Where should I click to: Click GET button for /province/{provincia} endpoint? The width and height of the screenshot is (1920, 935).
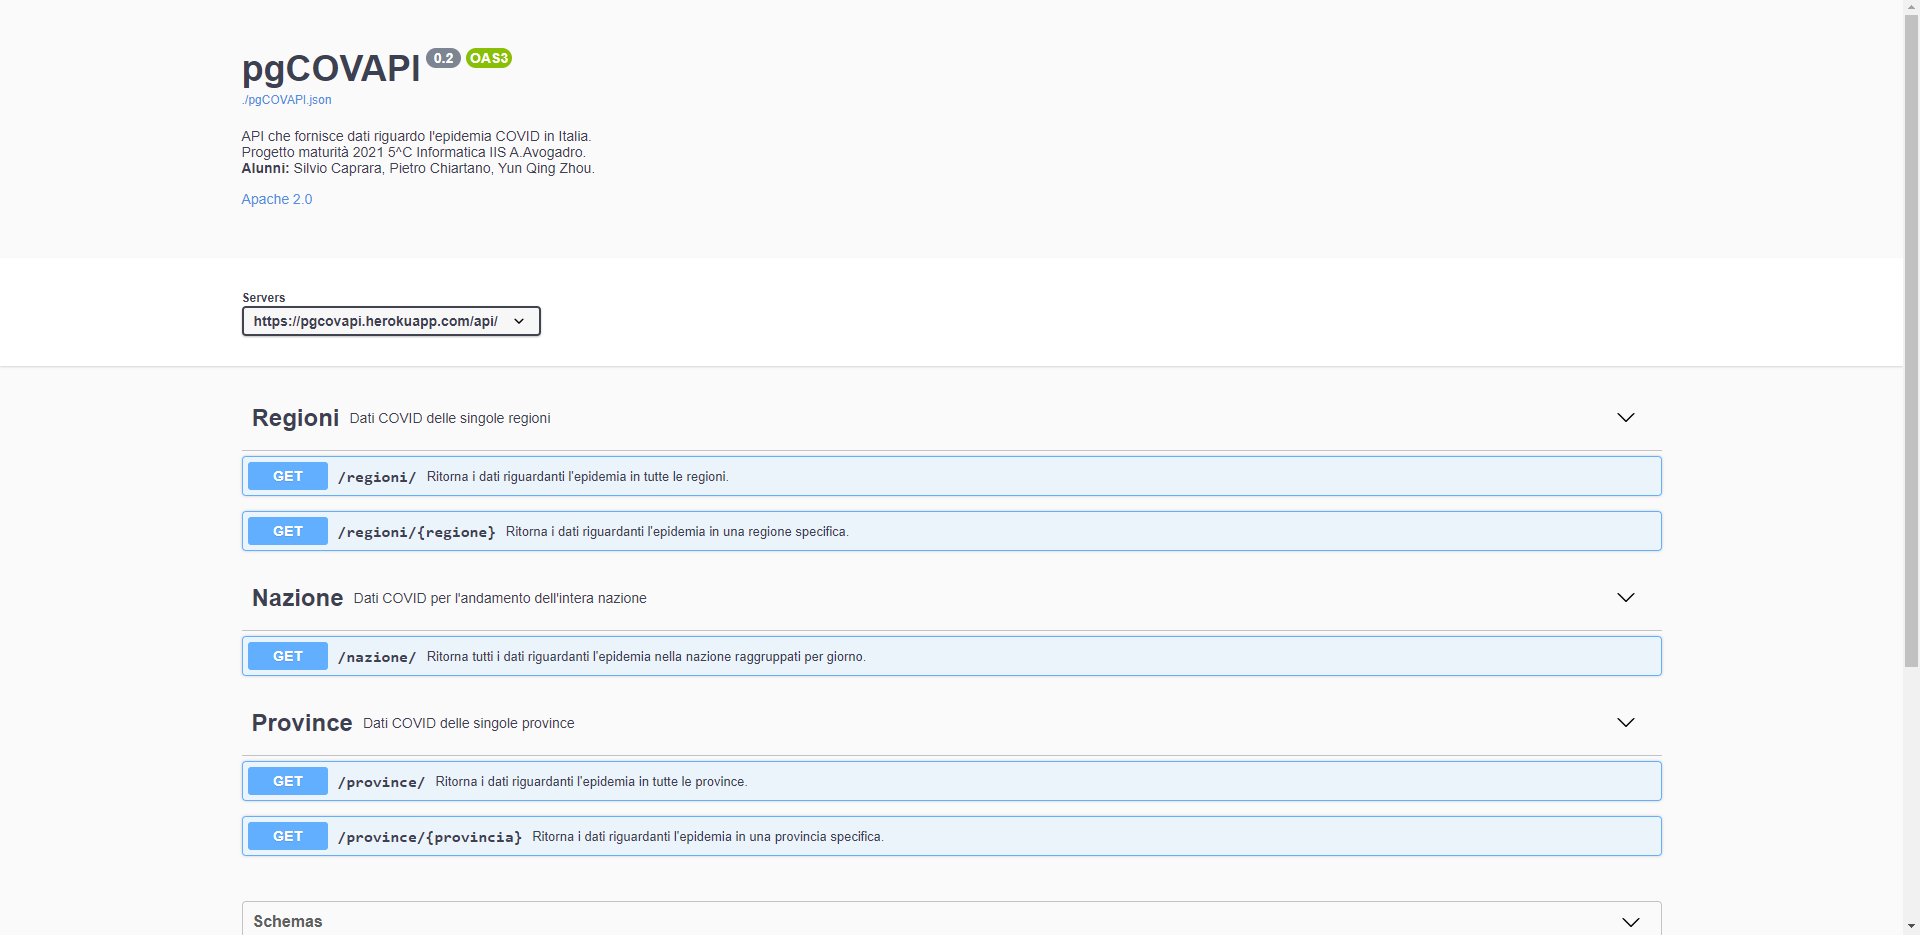coord(288,836)
